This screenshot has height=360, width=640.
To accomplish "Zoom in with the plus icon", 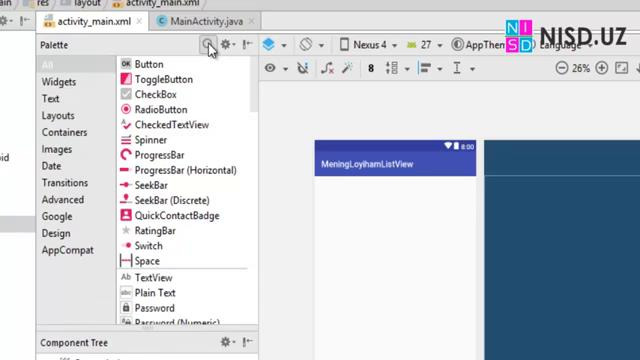I will (x=602, y=68).
